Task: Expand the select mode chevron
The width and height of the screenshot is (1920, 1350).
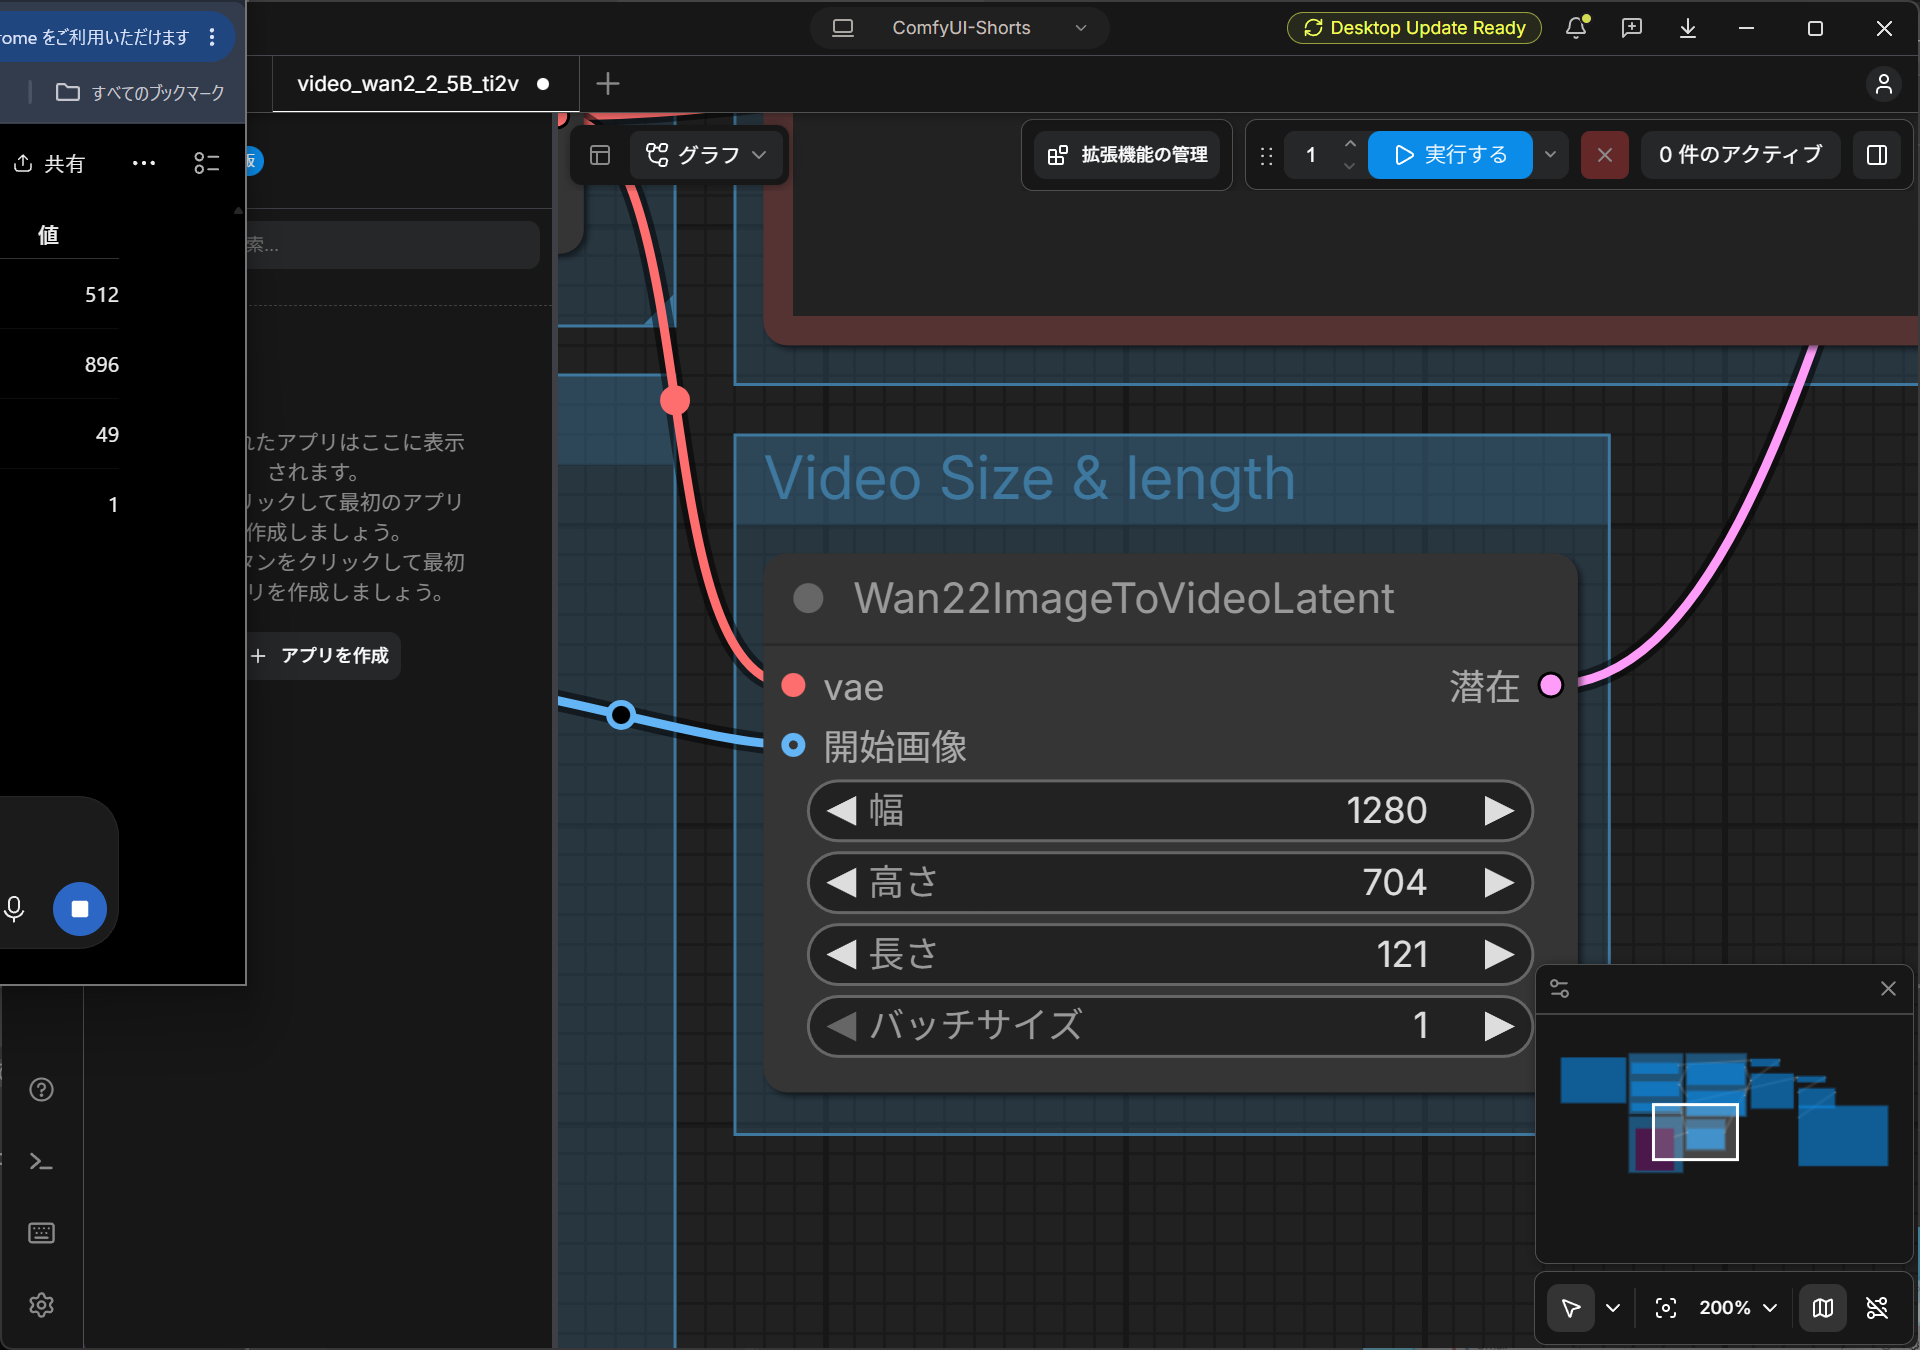Action: point(1613,1307)
